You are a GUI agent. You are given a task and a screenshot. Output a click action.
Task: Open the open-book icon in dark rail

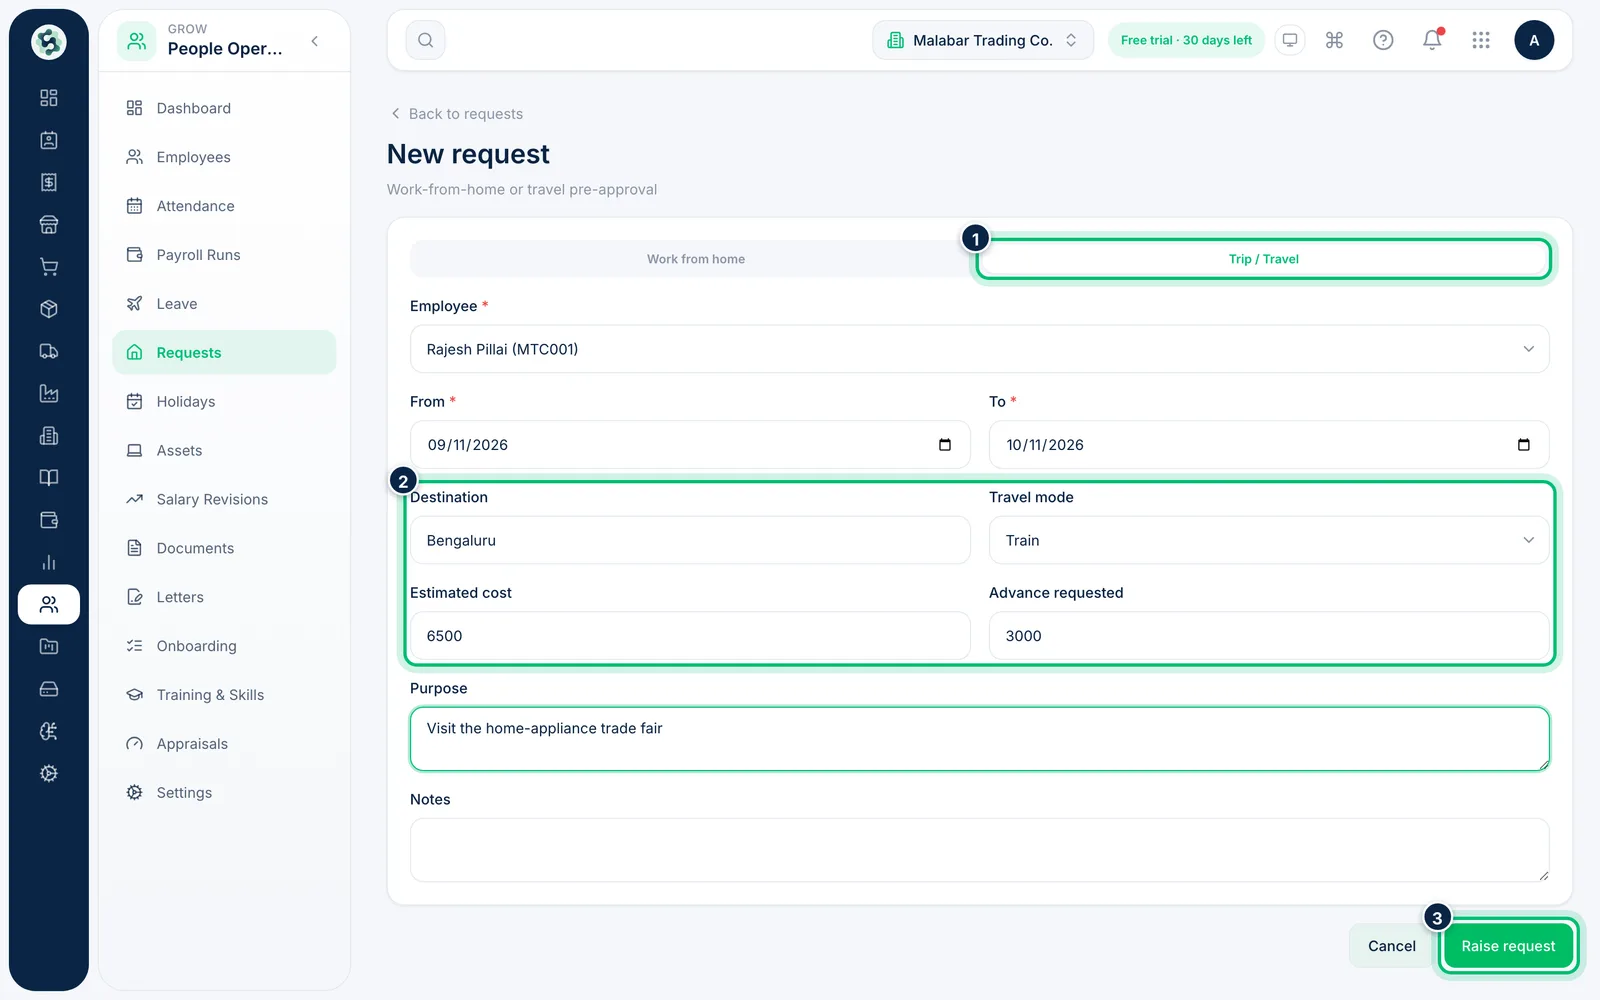48,478
